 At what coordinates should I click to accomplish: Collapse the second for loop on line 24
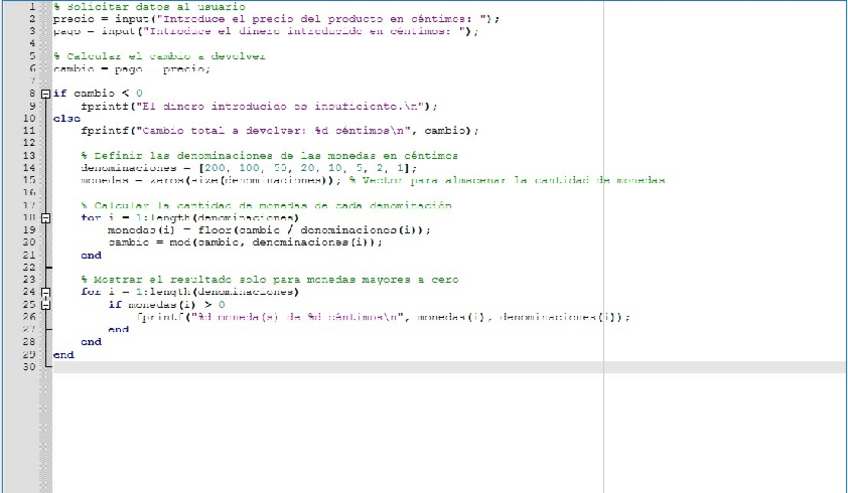point(46,292)
